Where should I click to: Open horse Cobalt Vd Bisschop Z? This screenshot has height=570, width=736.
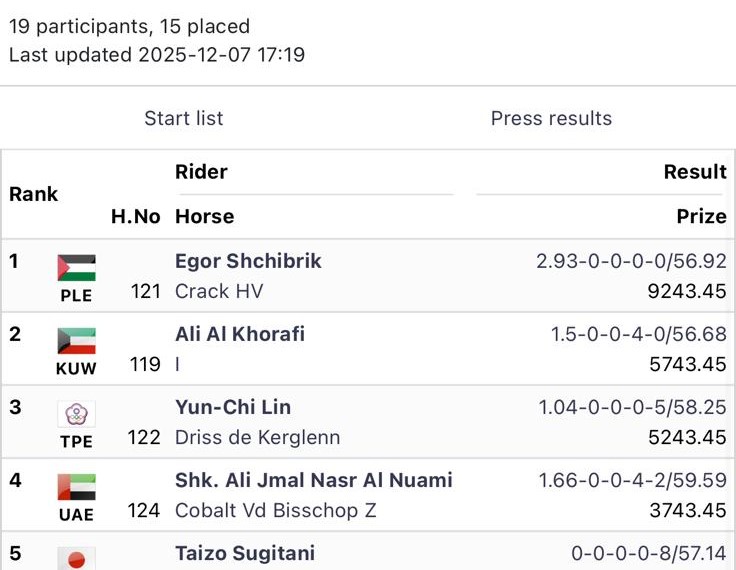[x=275, y=510]
